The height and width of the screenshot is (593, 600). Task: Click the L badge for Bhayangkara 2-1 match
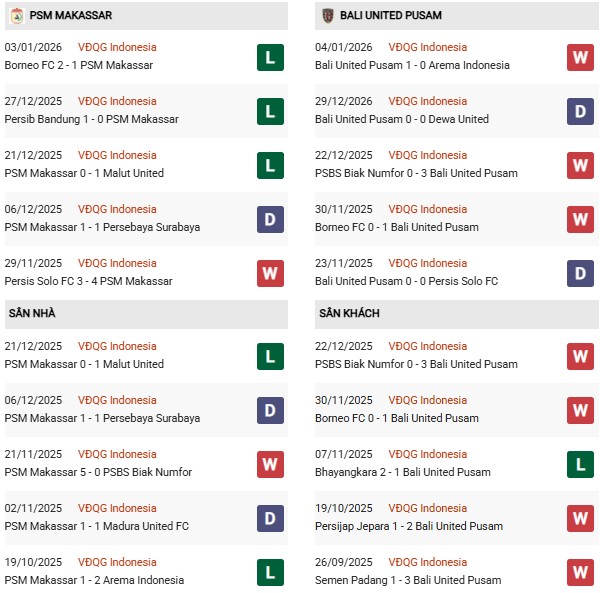tap(580, 464)
